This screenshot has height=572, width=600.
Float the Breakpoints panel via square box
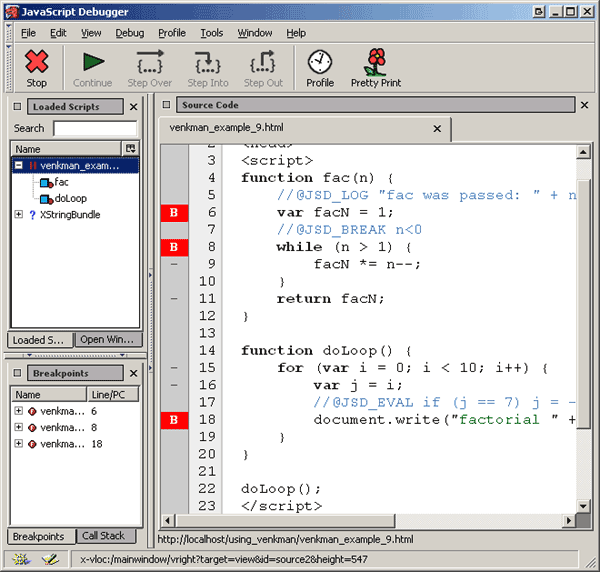tap(17, 373)
